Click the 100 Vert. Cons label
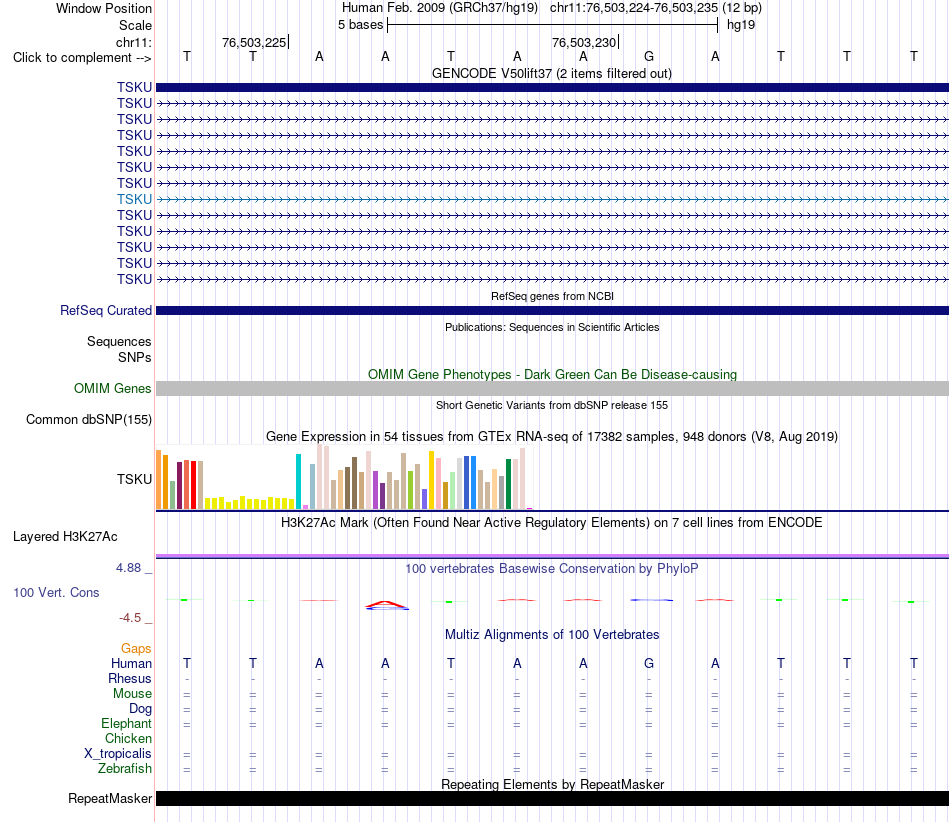Image resolution: width=950 pixels, height=822 pixels. pyautogui.click(x=56, y=592)
